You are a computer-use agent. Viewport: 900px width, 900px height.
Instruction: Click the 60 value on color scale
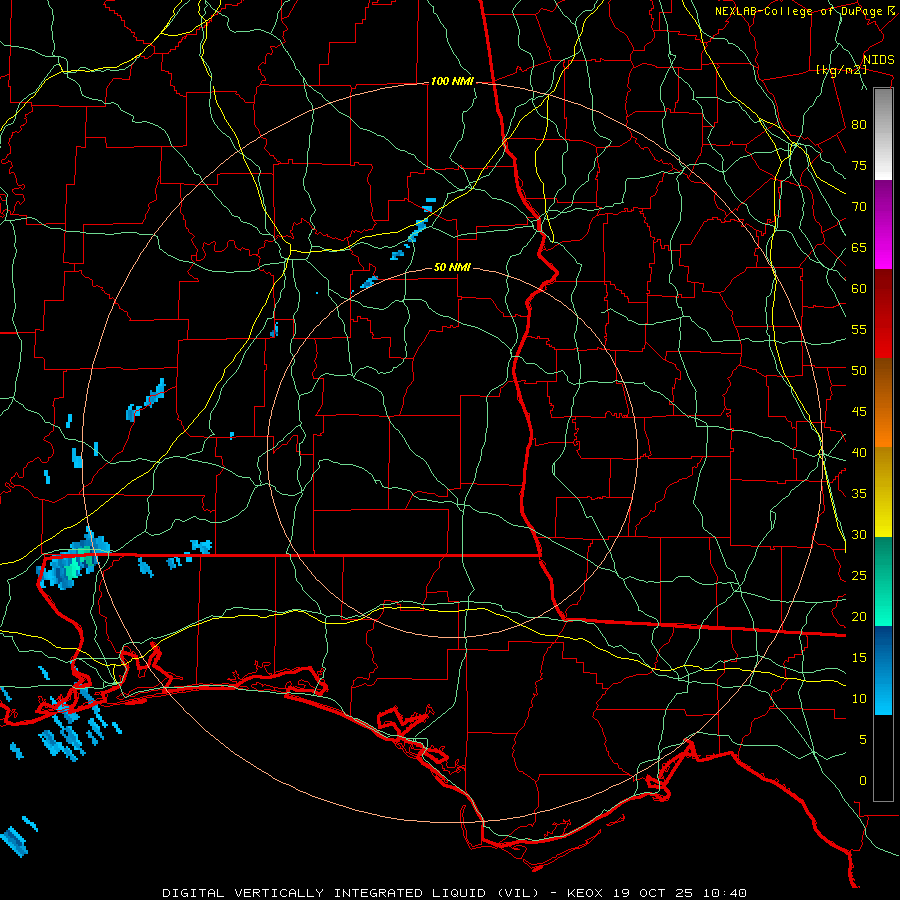[x=859, y=289]
